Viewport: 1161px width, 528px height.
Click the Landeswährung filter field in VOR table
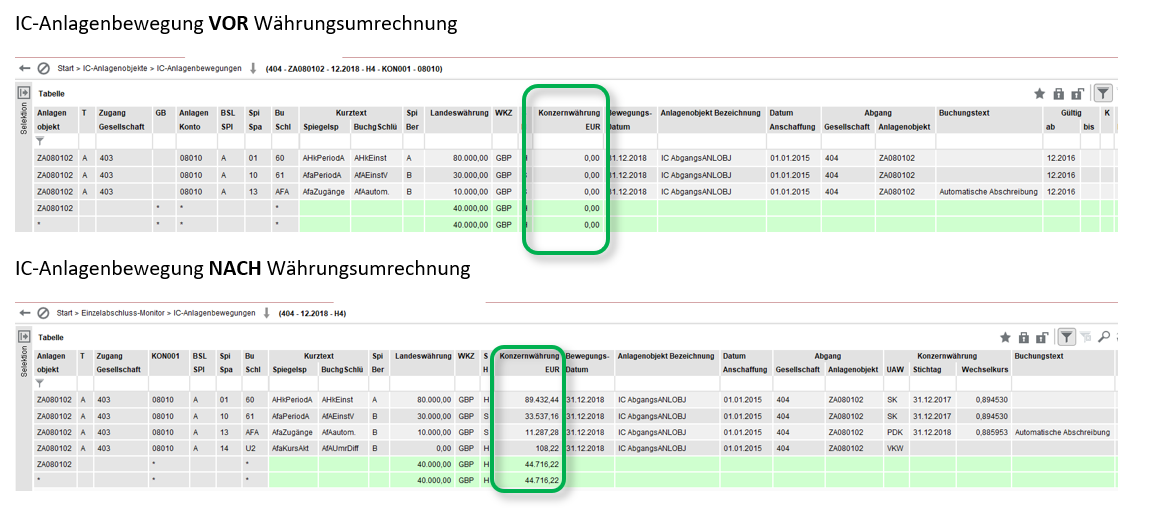coord(459,141)
